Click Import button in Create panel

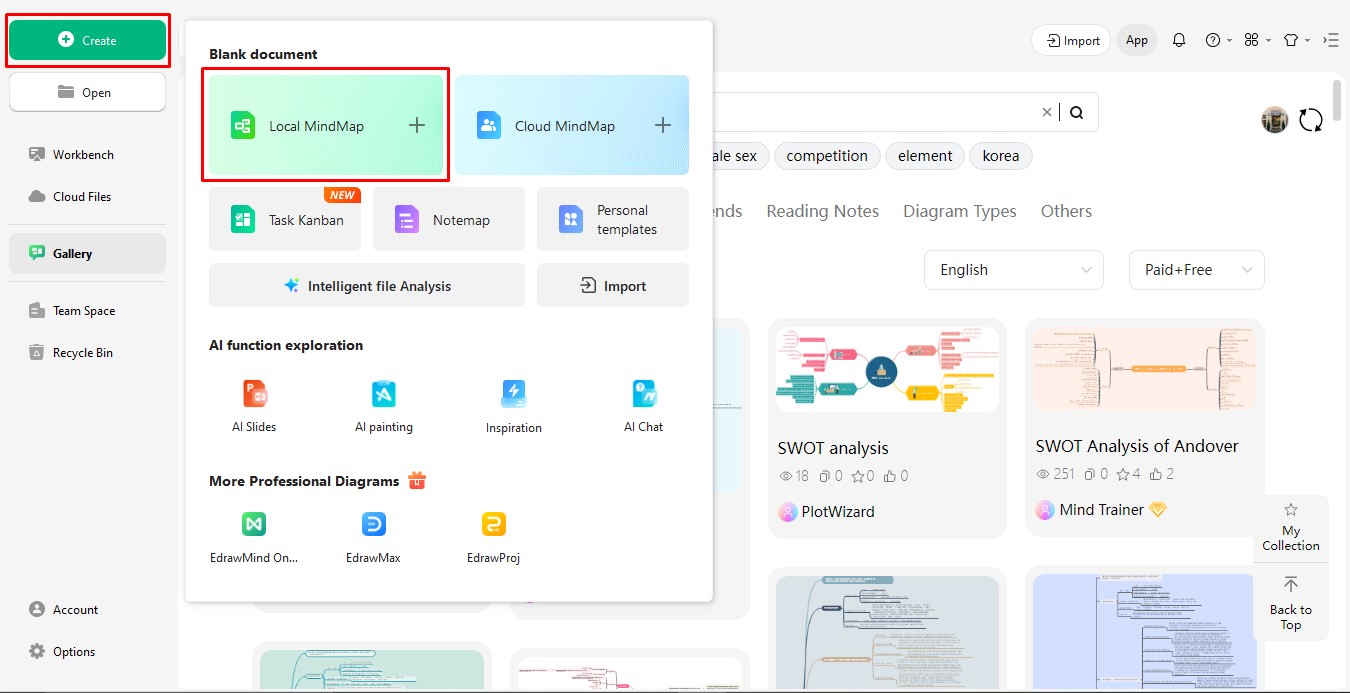(613, 285)
